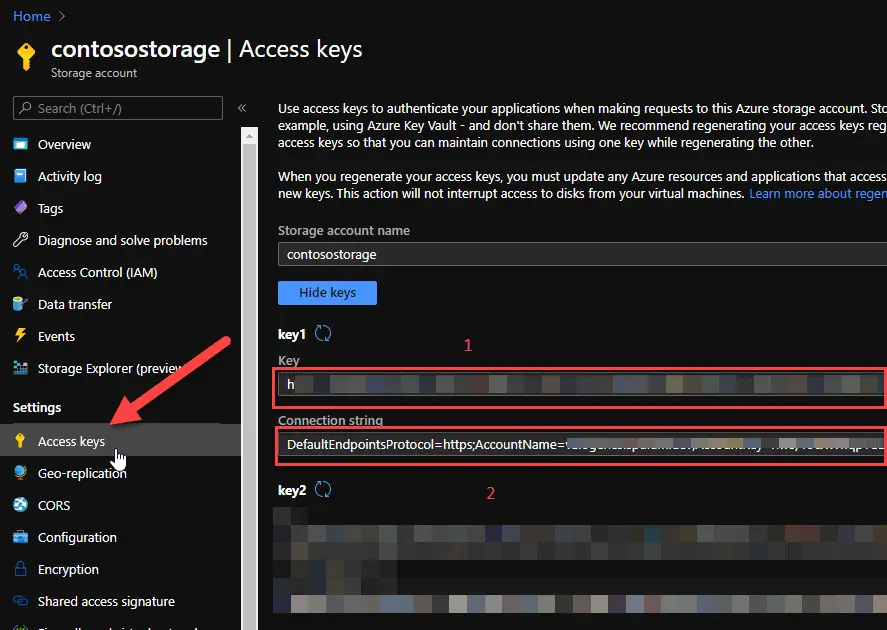This screenshot has height=630, width=887.
Task: Select the Tags icon in sidebar
Action: [20, 208]
